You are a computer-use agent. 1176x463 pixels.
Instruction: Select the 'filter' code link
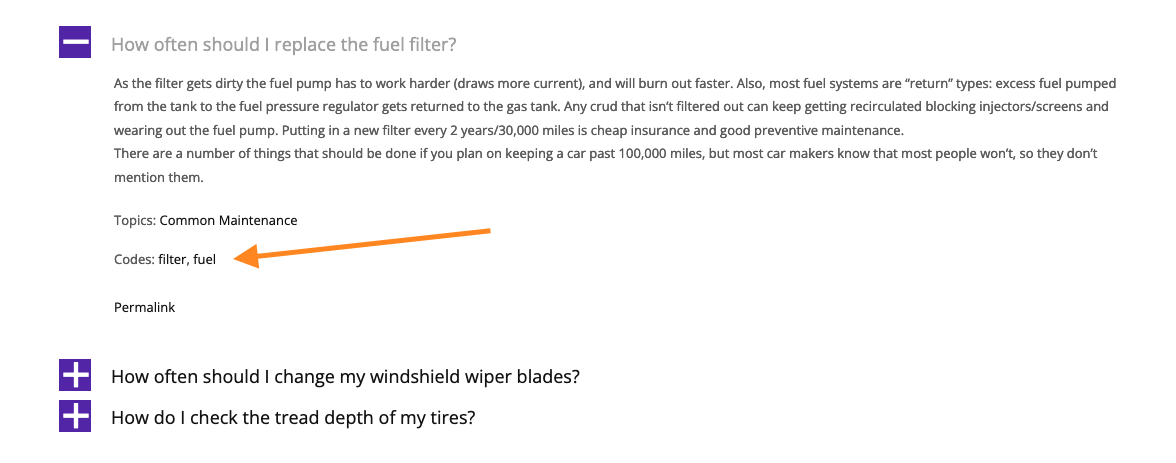point(172,260)
